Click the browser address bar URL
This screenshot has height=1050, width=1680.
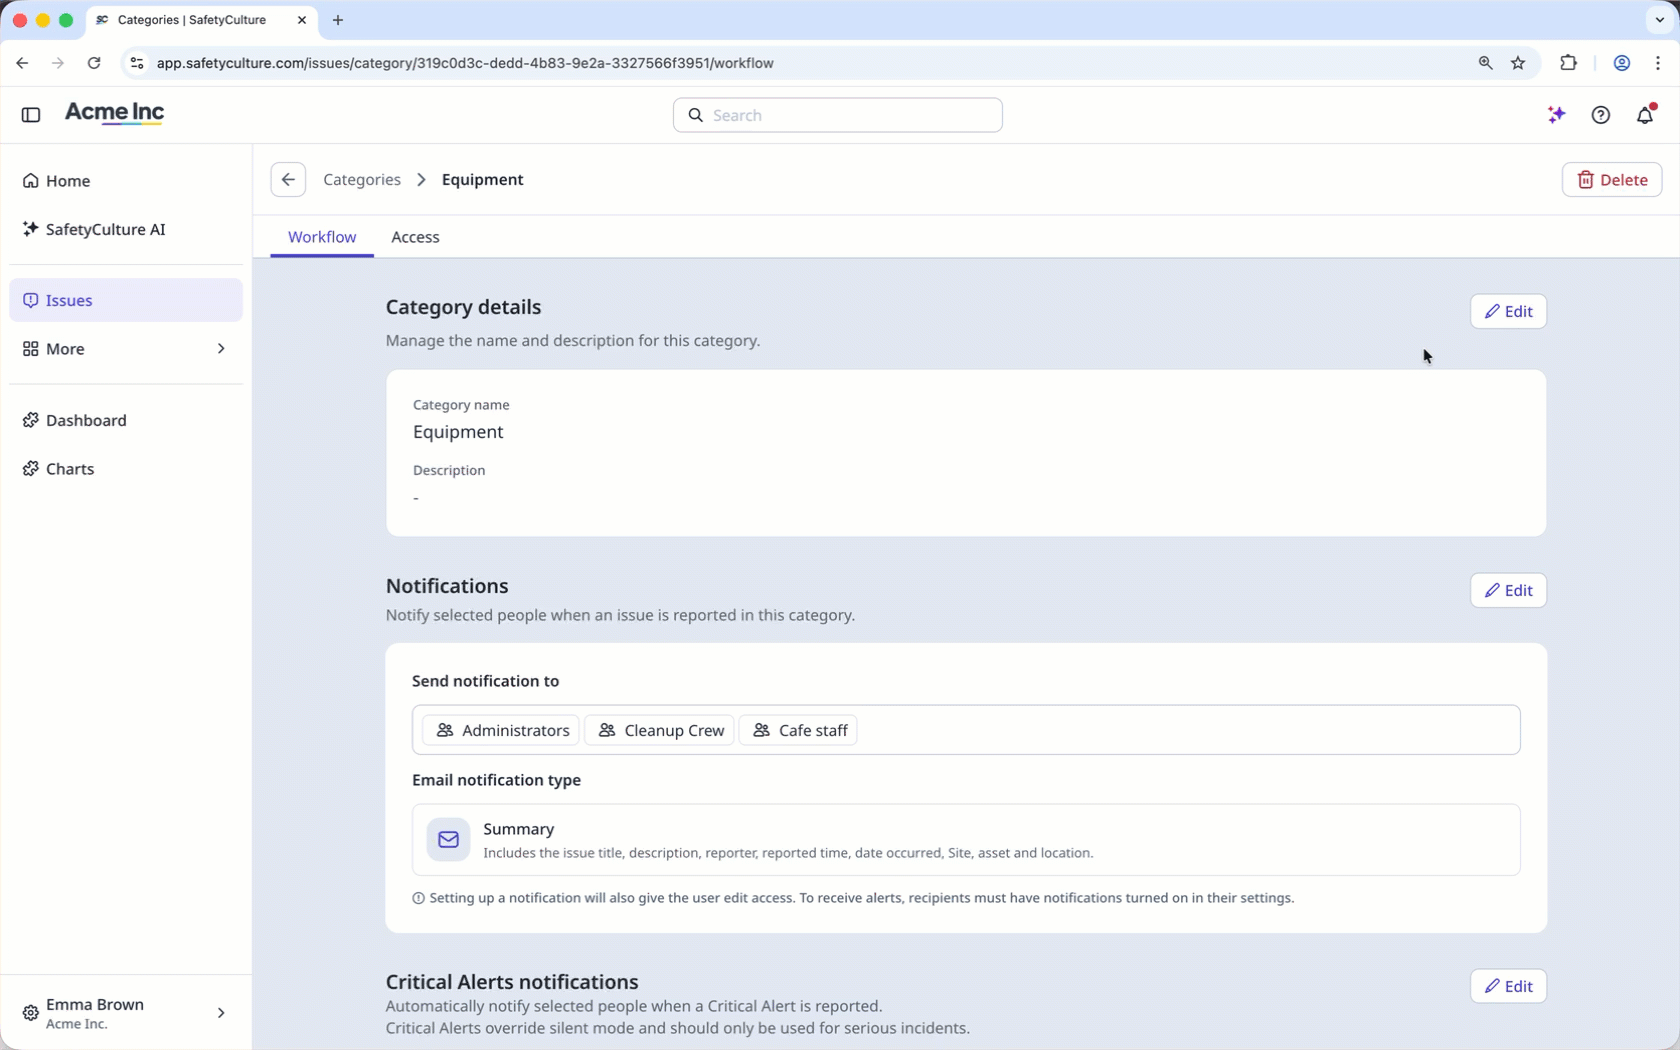(465, 63)
